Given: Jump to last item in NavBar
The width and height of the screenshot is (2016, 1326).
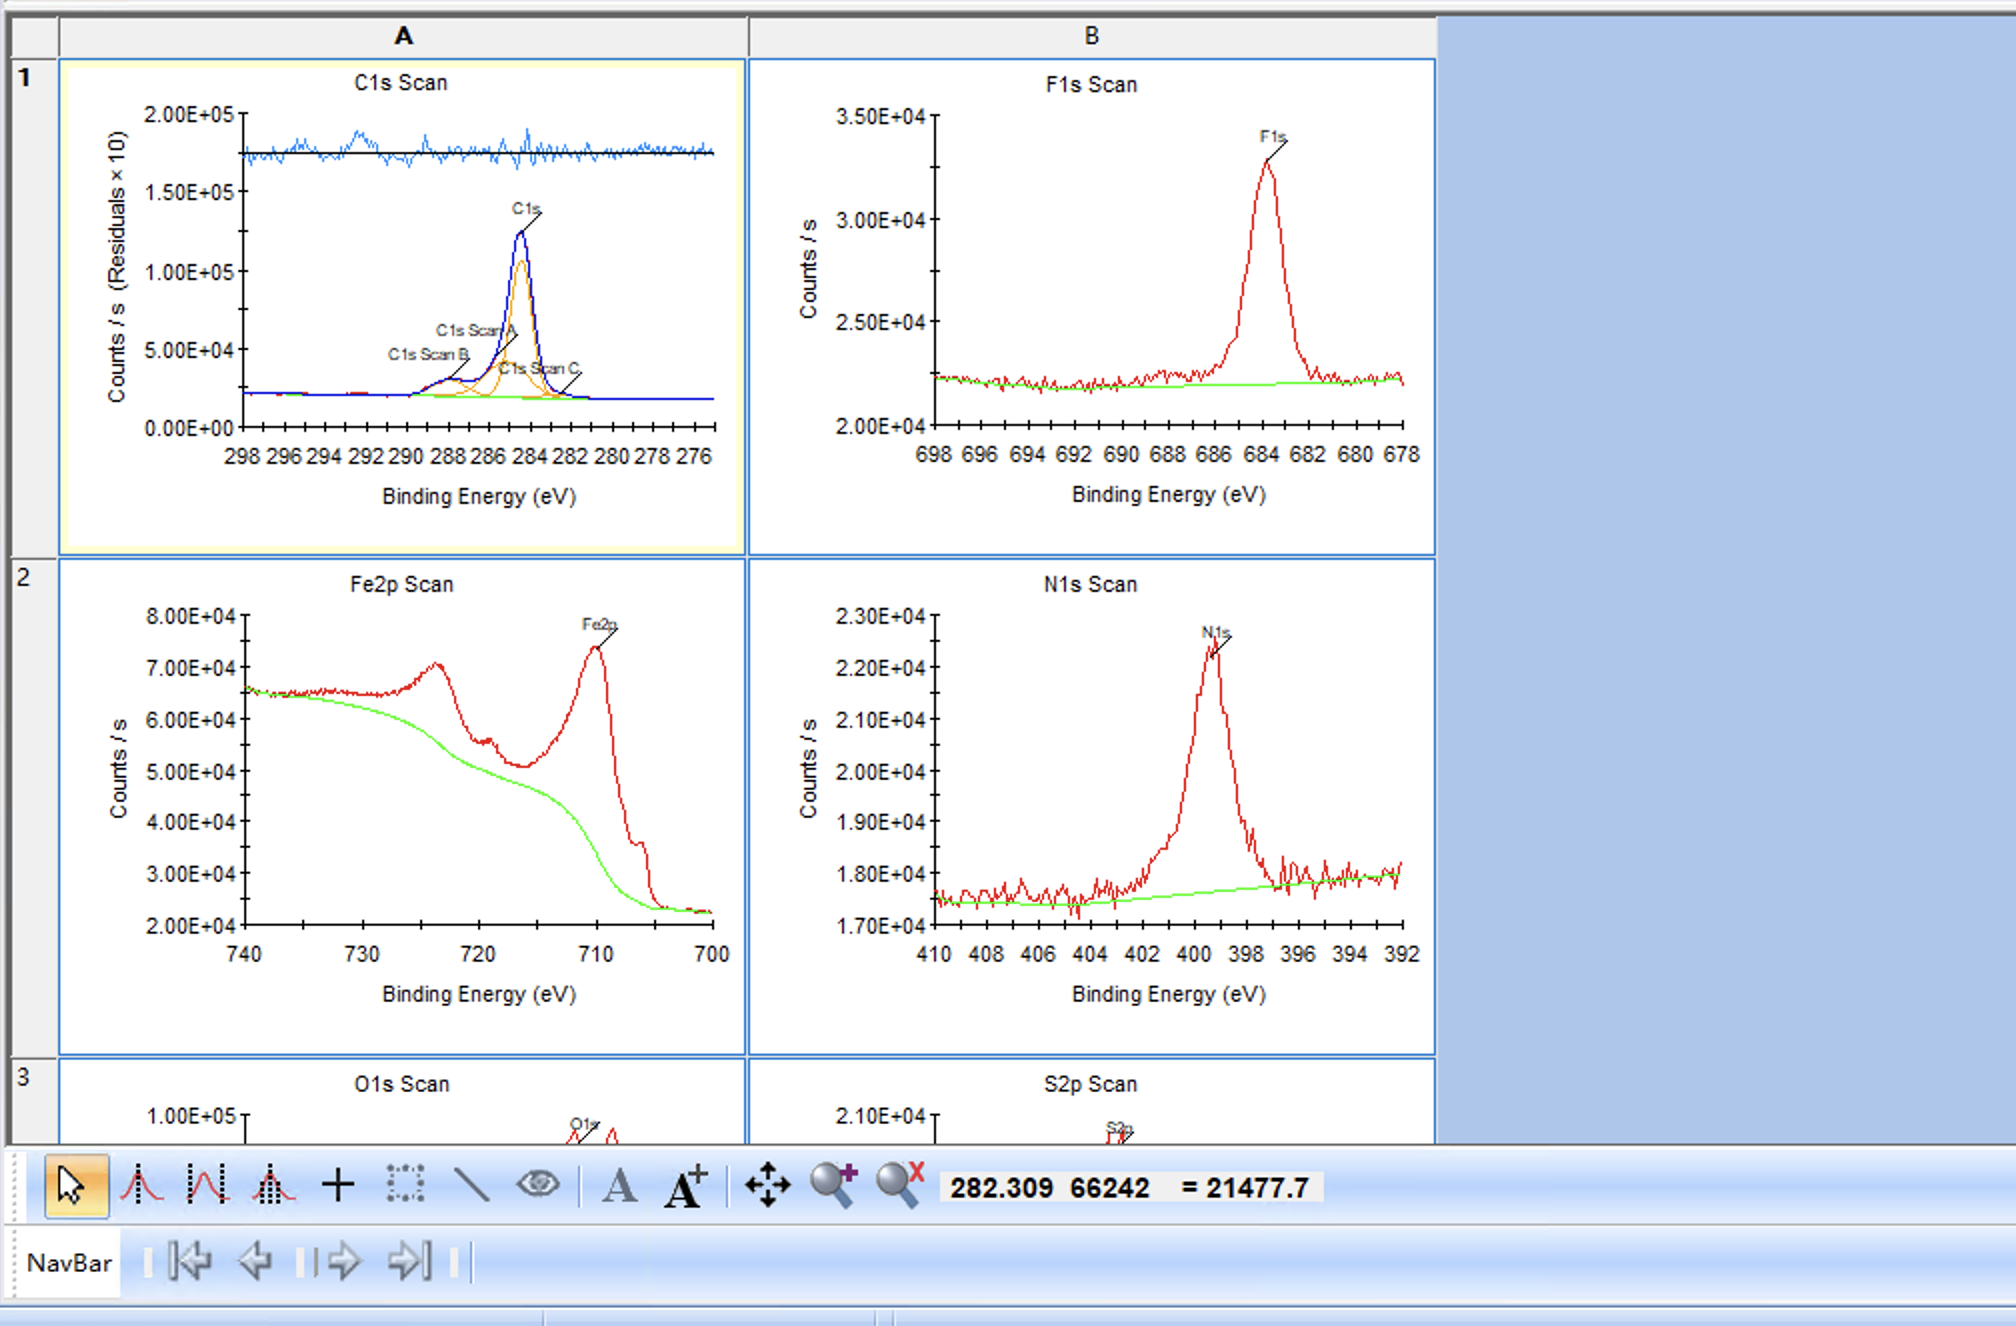Looking at the screenshot, I should click(410, 1261).
